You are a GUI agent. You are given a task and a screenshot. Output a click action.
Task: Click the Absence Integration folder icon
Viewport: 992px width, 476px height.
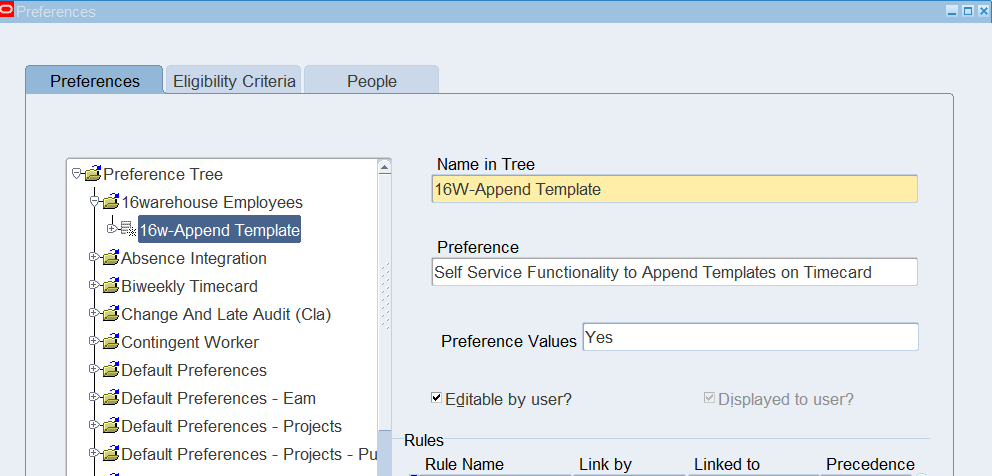pyautogui.click(x=110, y=259)
